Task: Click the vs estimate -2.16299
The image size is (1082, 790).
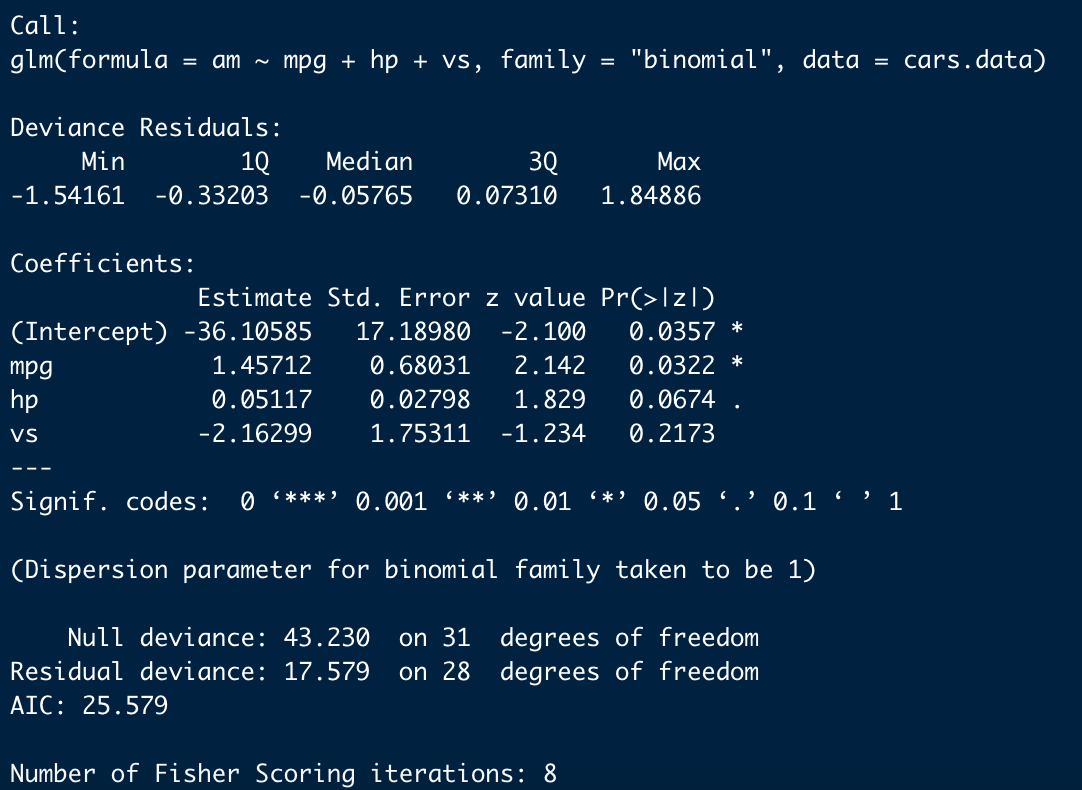Action: (x=255, y=434)
